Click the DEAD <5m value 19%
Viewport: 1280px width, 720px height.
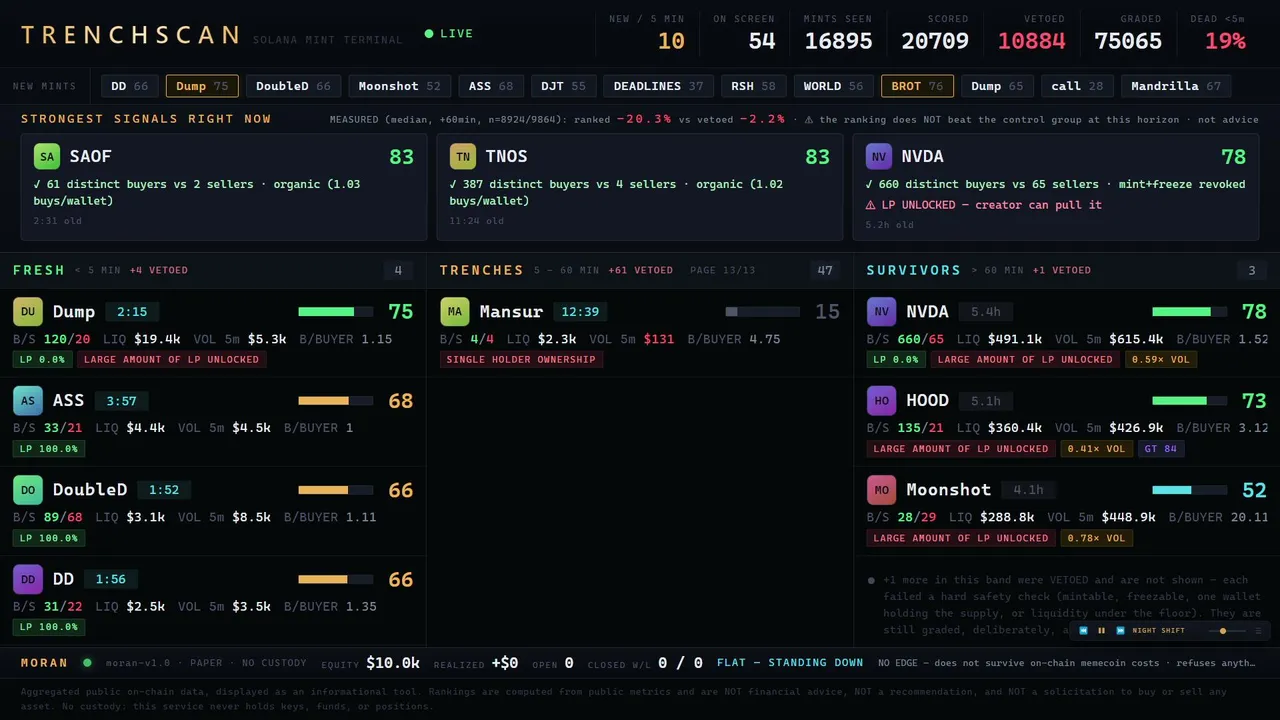click(1225, 41)
